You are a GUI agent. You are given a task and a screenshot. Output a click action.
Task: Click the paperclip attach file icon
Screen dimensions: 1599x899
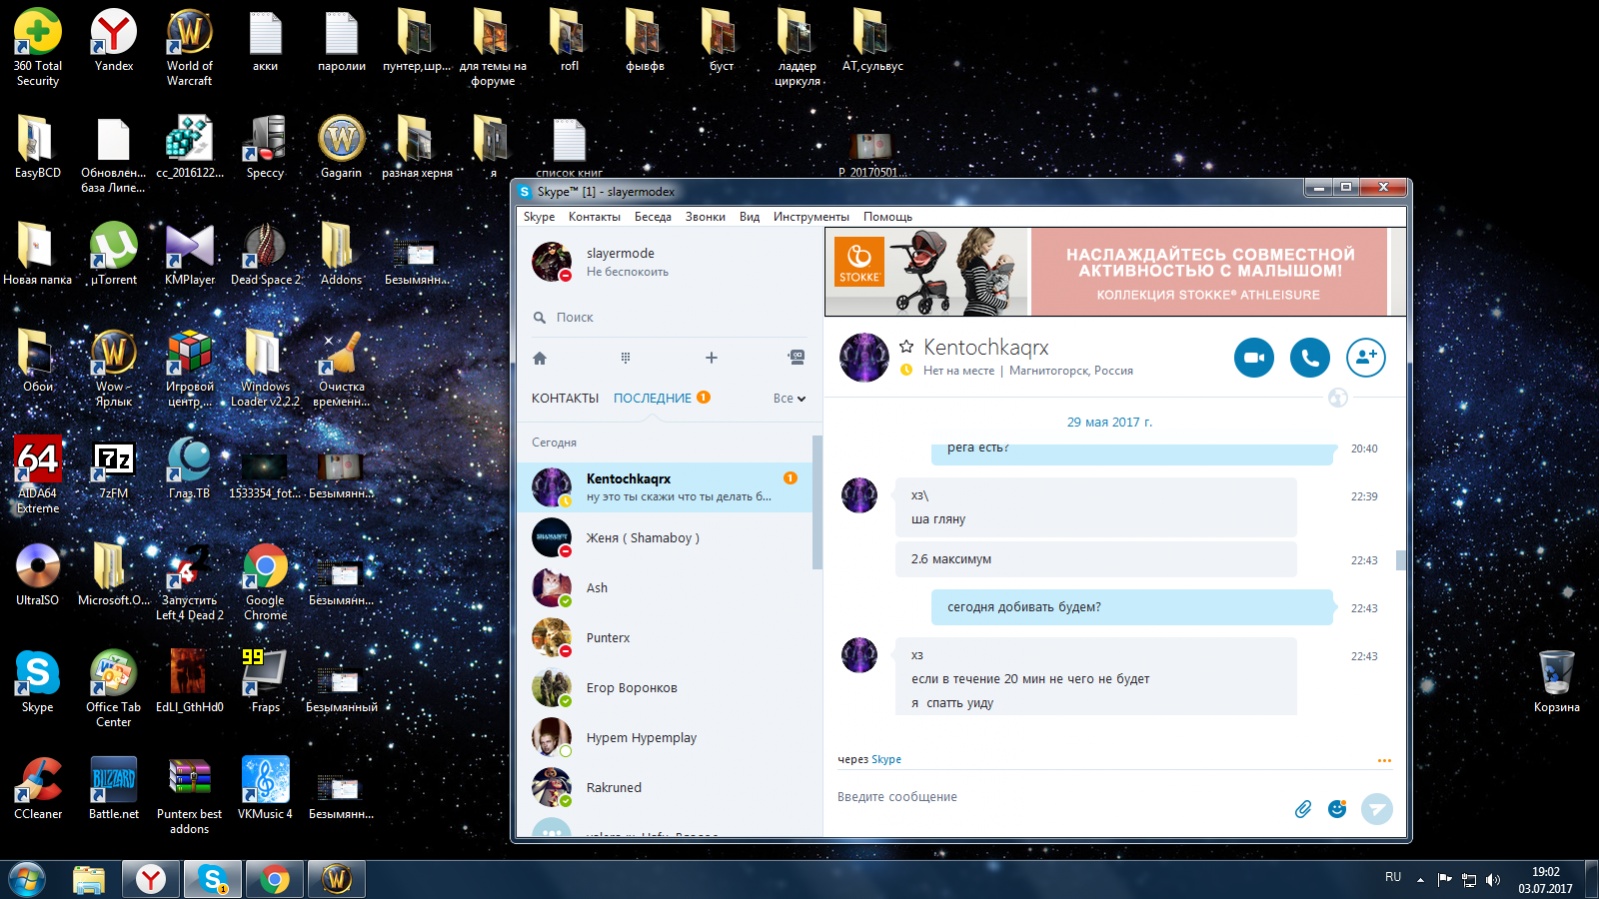pos(1302,809)
